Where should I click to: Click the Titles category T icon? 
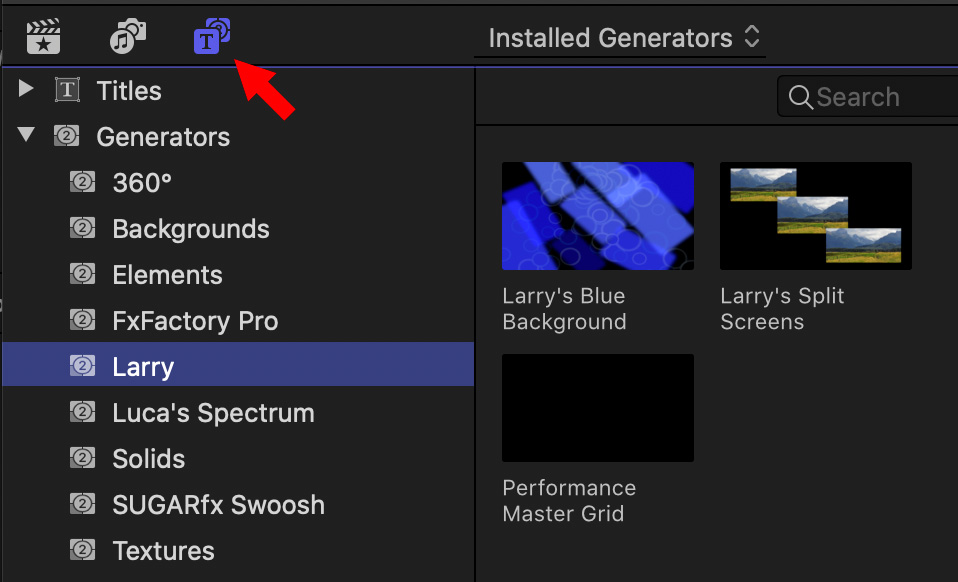click(x=67, y=90)
